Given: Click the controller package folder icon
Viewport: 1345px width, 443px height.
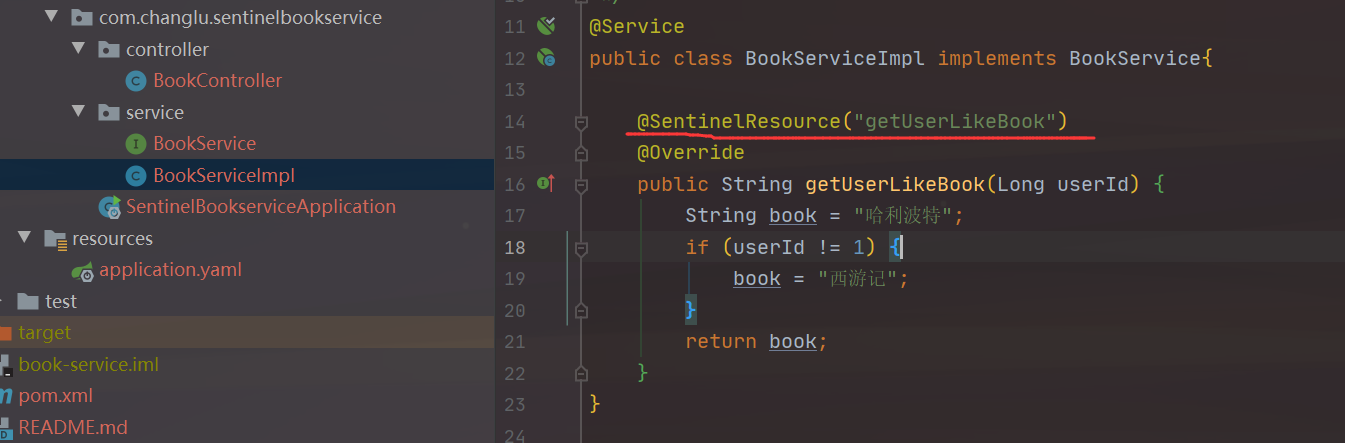Looking at the screenshot, I should click(x=109, y=49).
